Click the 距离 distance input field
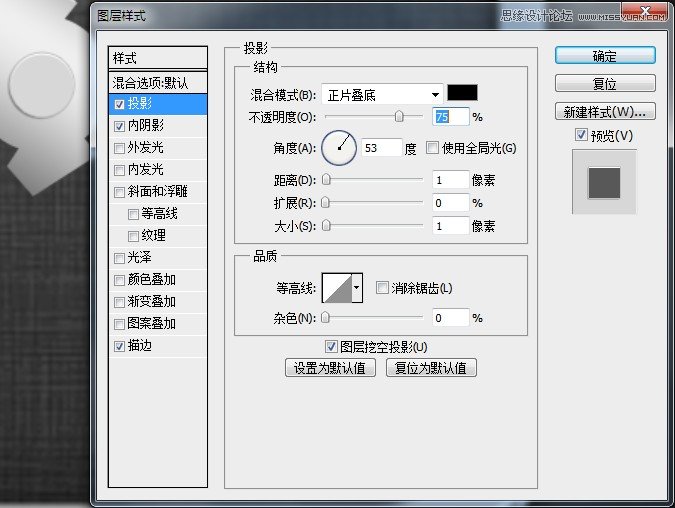 tap(450, 180)
